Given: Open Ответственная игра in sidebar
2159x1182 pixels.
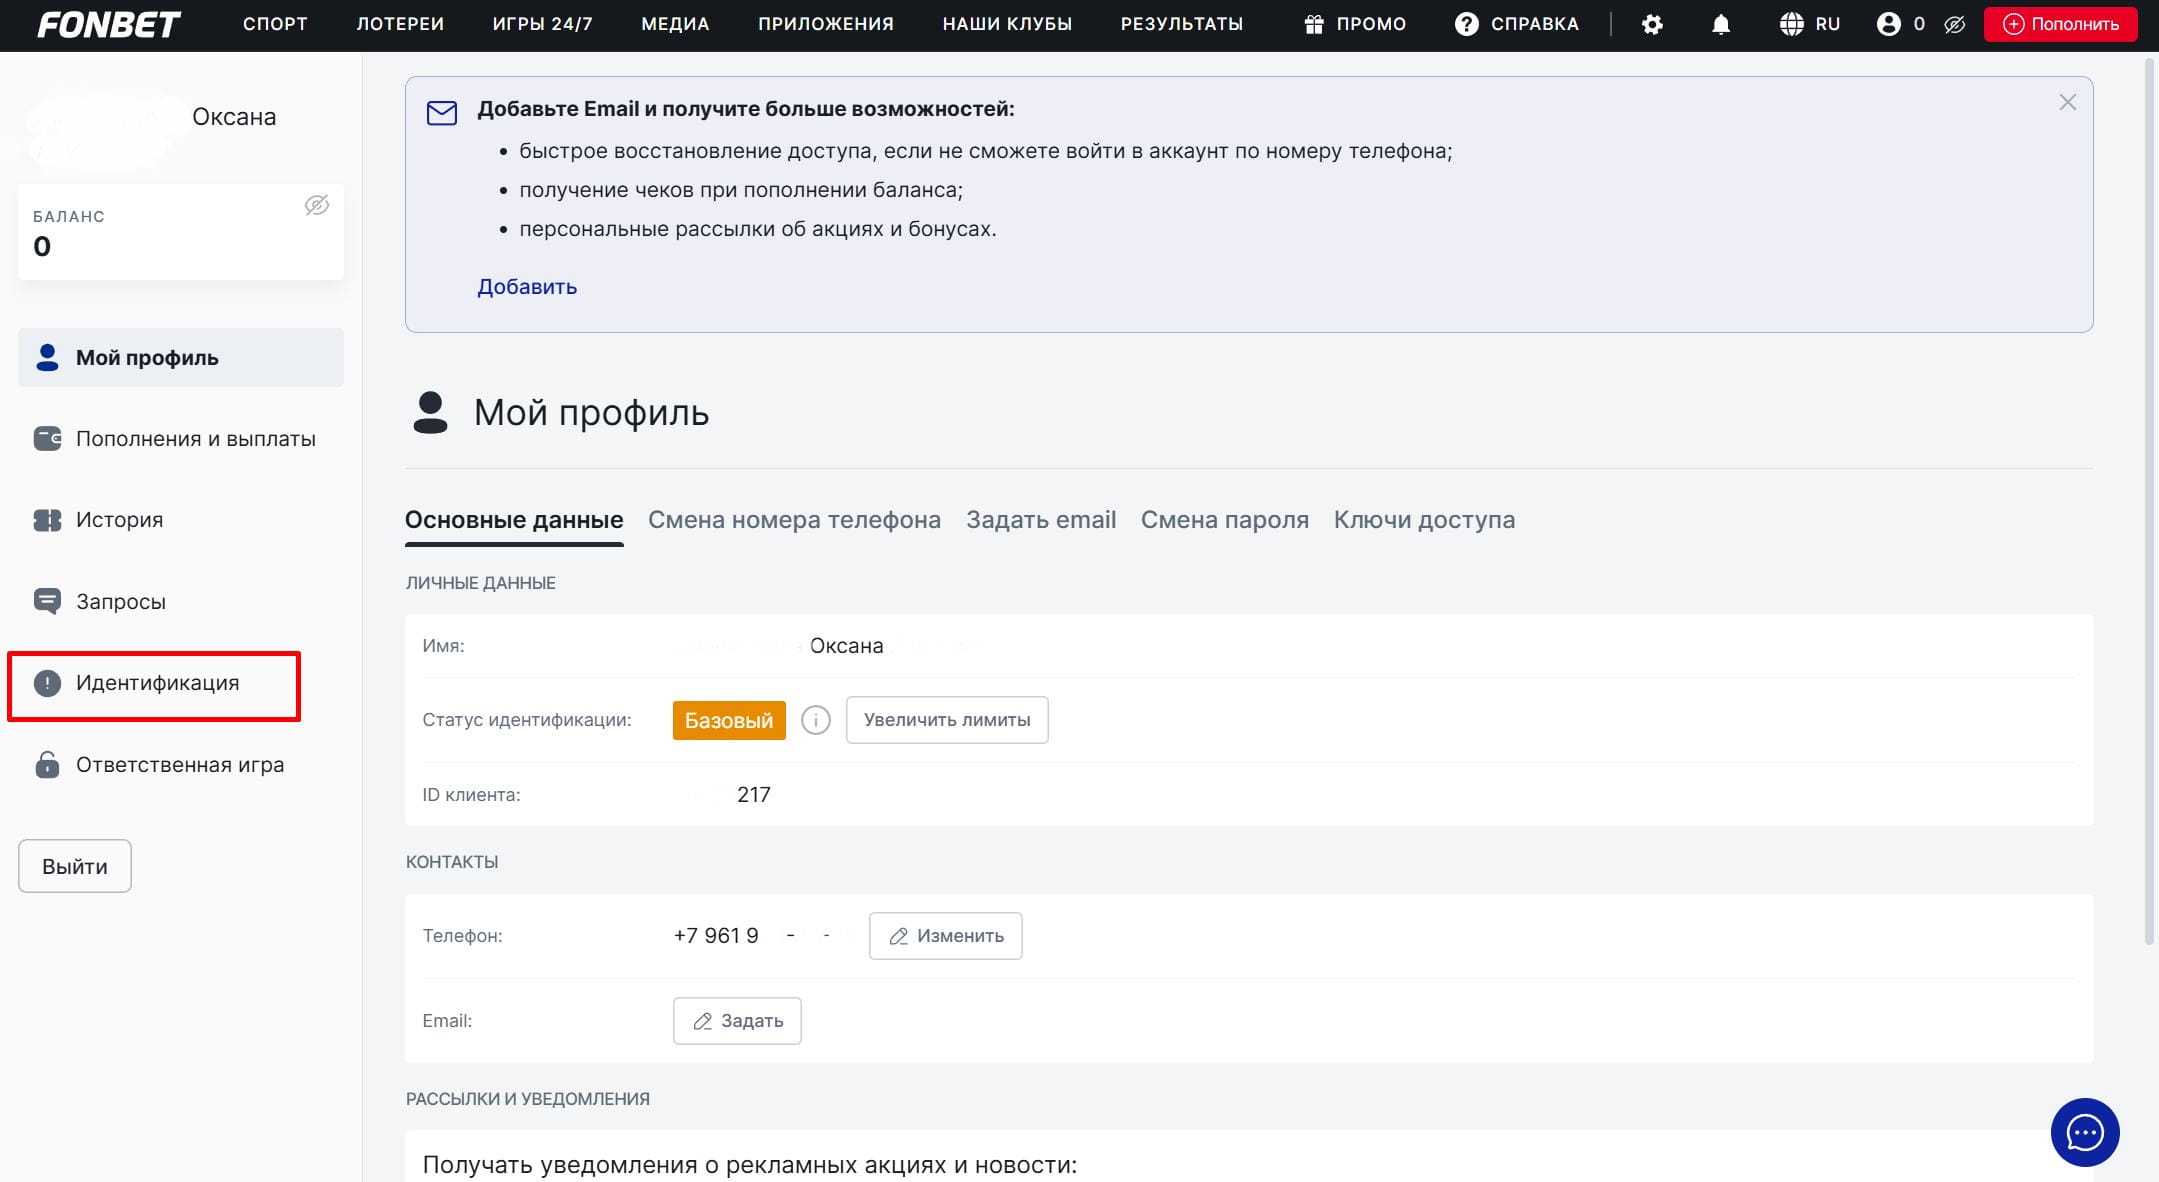Looking at the screenshot, I should tap(181, 764).
